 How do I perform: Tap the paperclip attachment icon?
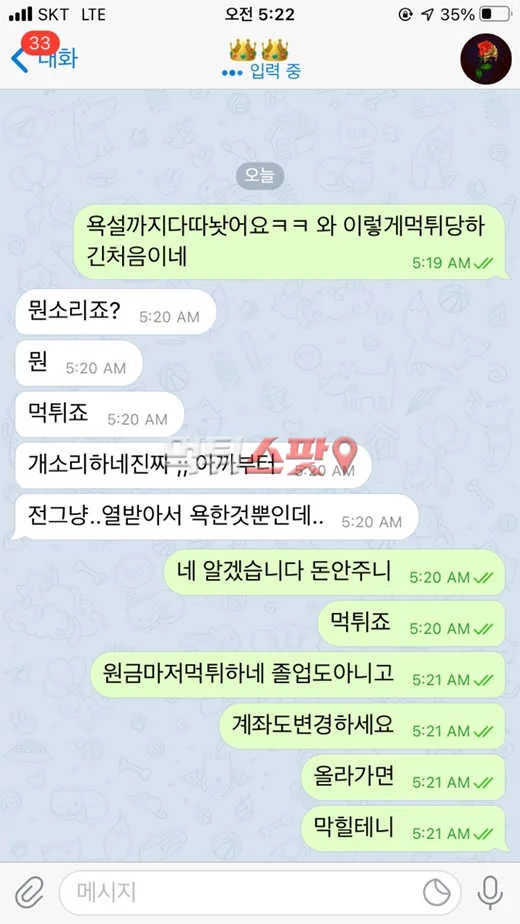(29, 892)
